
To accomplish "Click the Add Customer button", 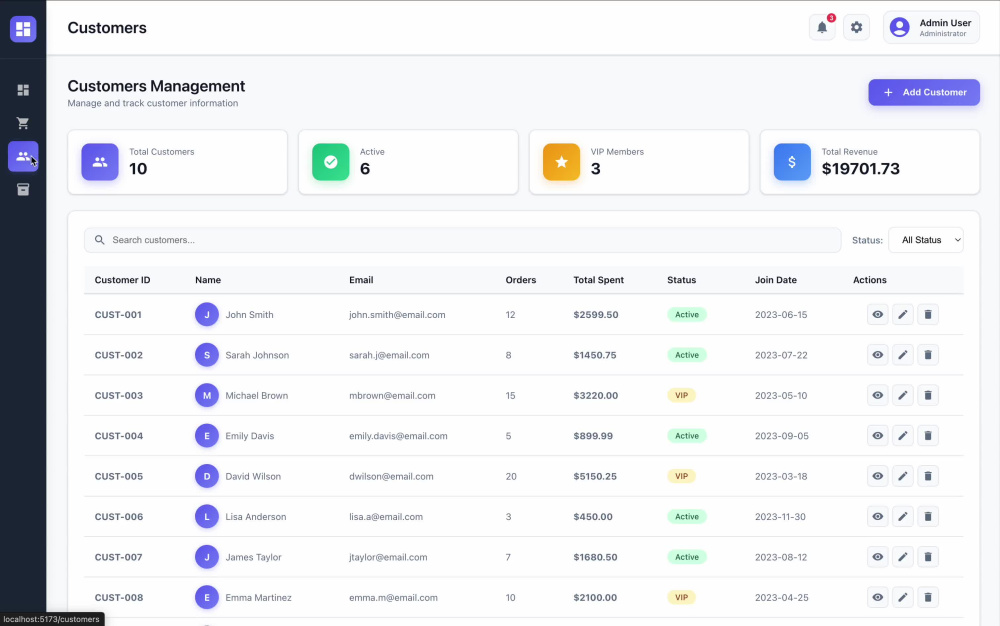I will 923,92.
